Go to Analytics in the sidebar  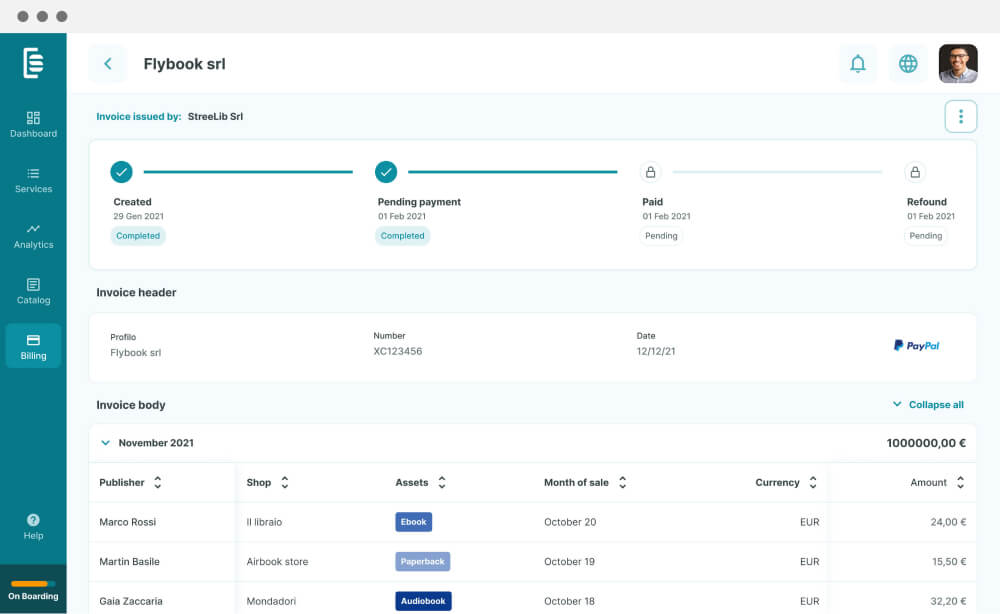(x=33, y=237)
